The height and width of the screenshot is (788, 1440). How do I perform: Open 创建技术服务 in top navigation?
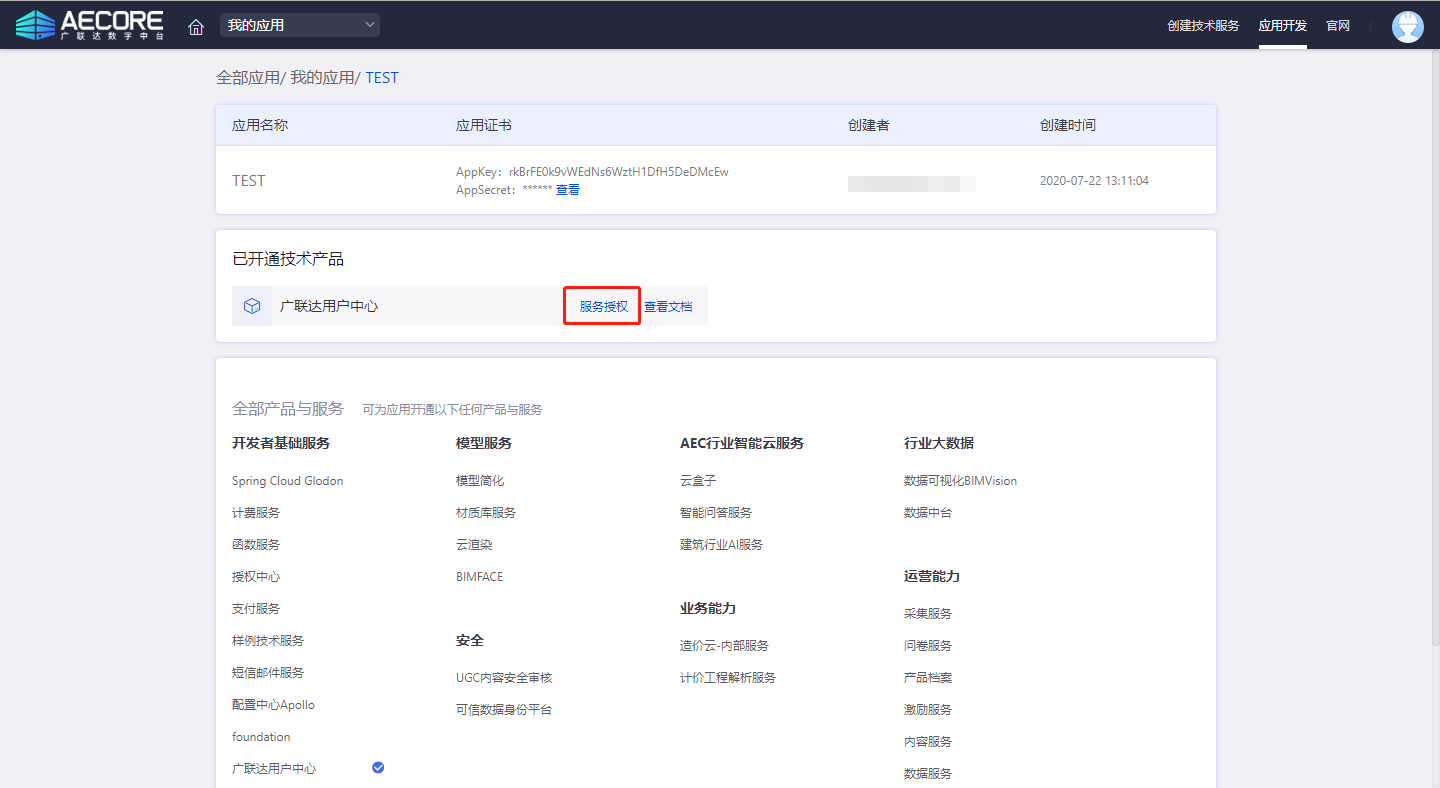pyautogui.click(x=1202, y=26)
